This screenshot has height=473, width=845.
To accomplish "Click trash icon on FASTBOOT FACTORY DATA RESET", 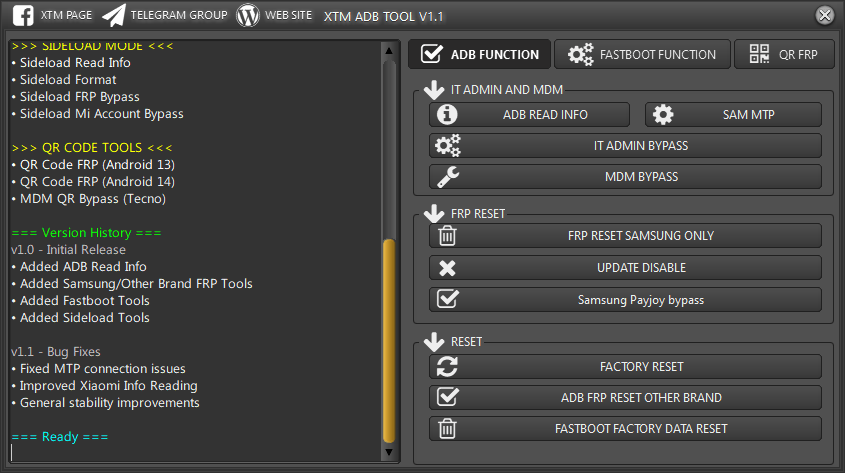I will [x=447, y=429].
